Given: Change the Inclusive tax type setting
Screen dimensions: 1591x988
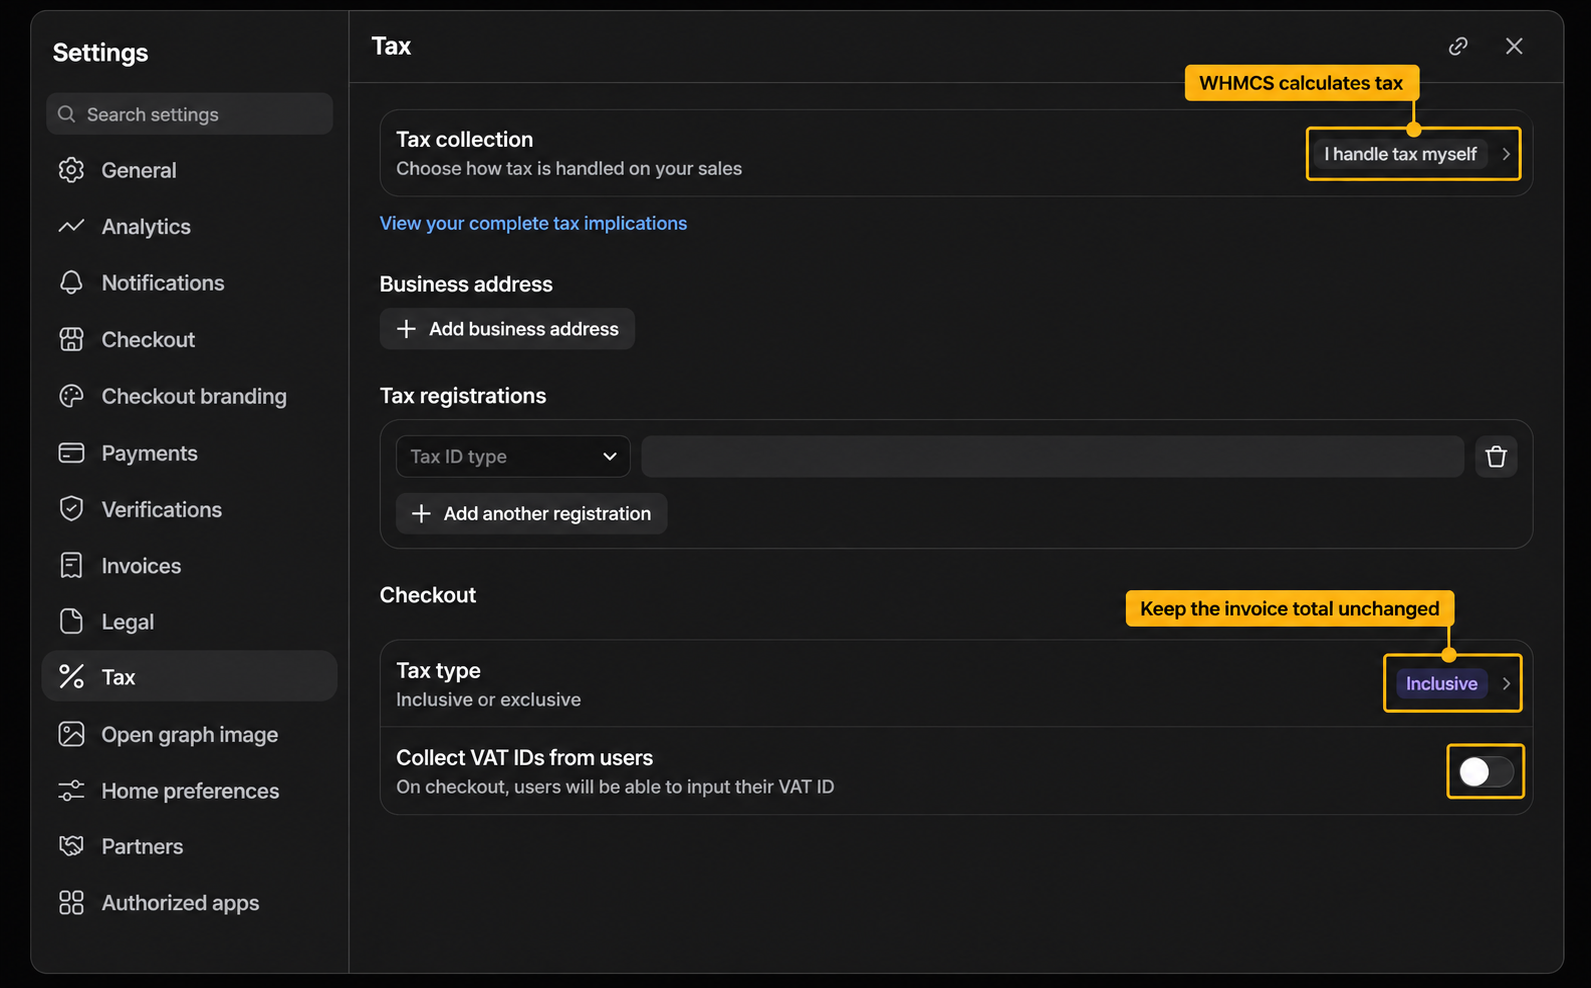Looking at the screenshot, I should (1453, 684).
